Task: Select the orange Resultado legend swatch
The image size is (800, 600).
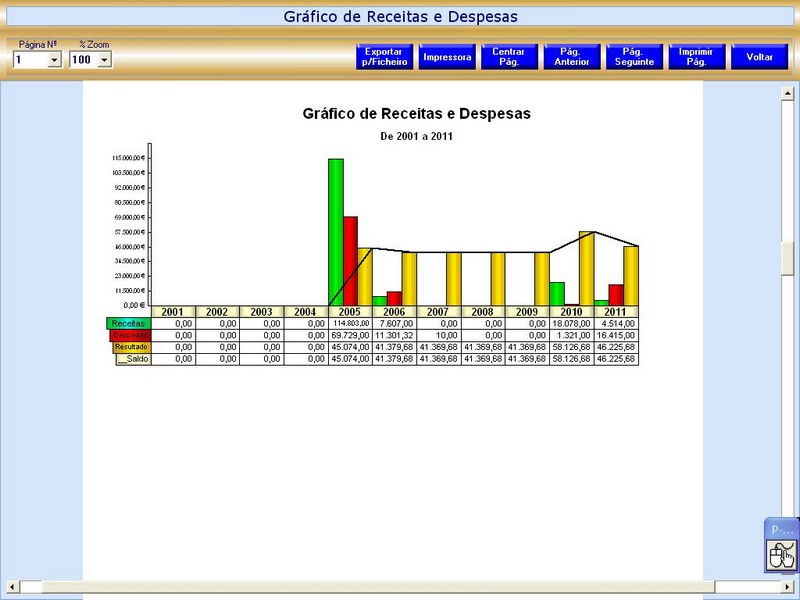Action: (x=132, y=347)
